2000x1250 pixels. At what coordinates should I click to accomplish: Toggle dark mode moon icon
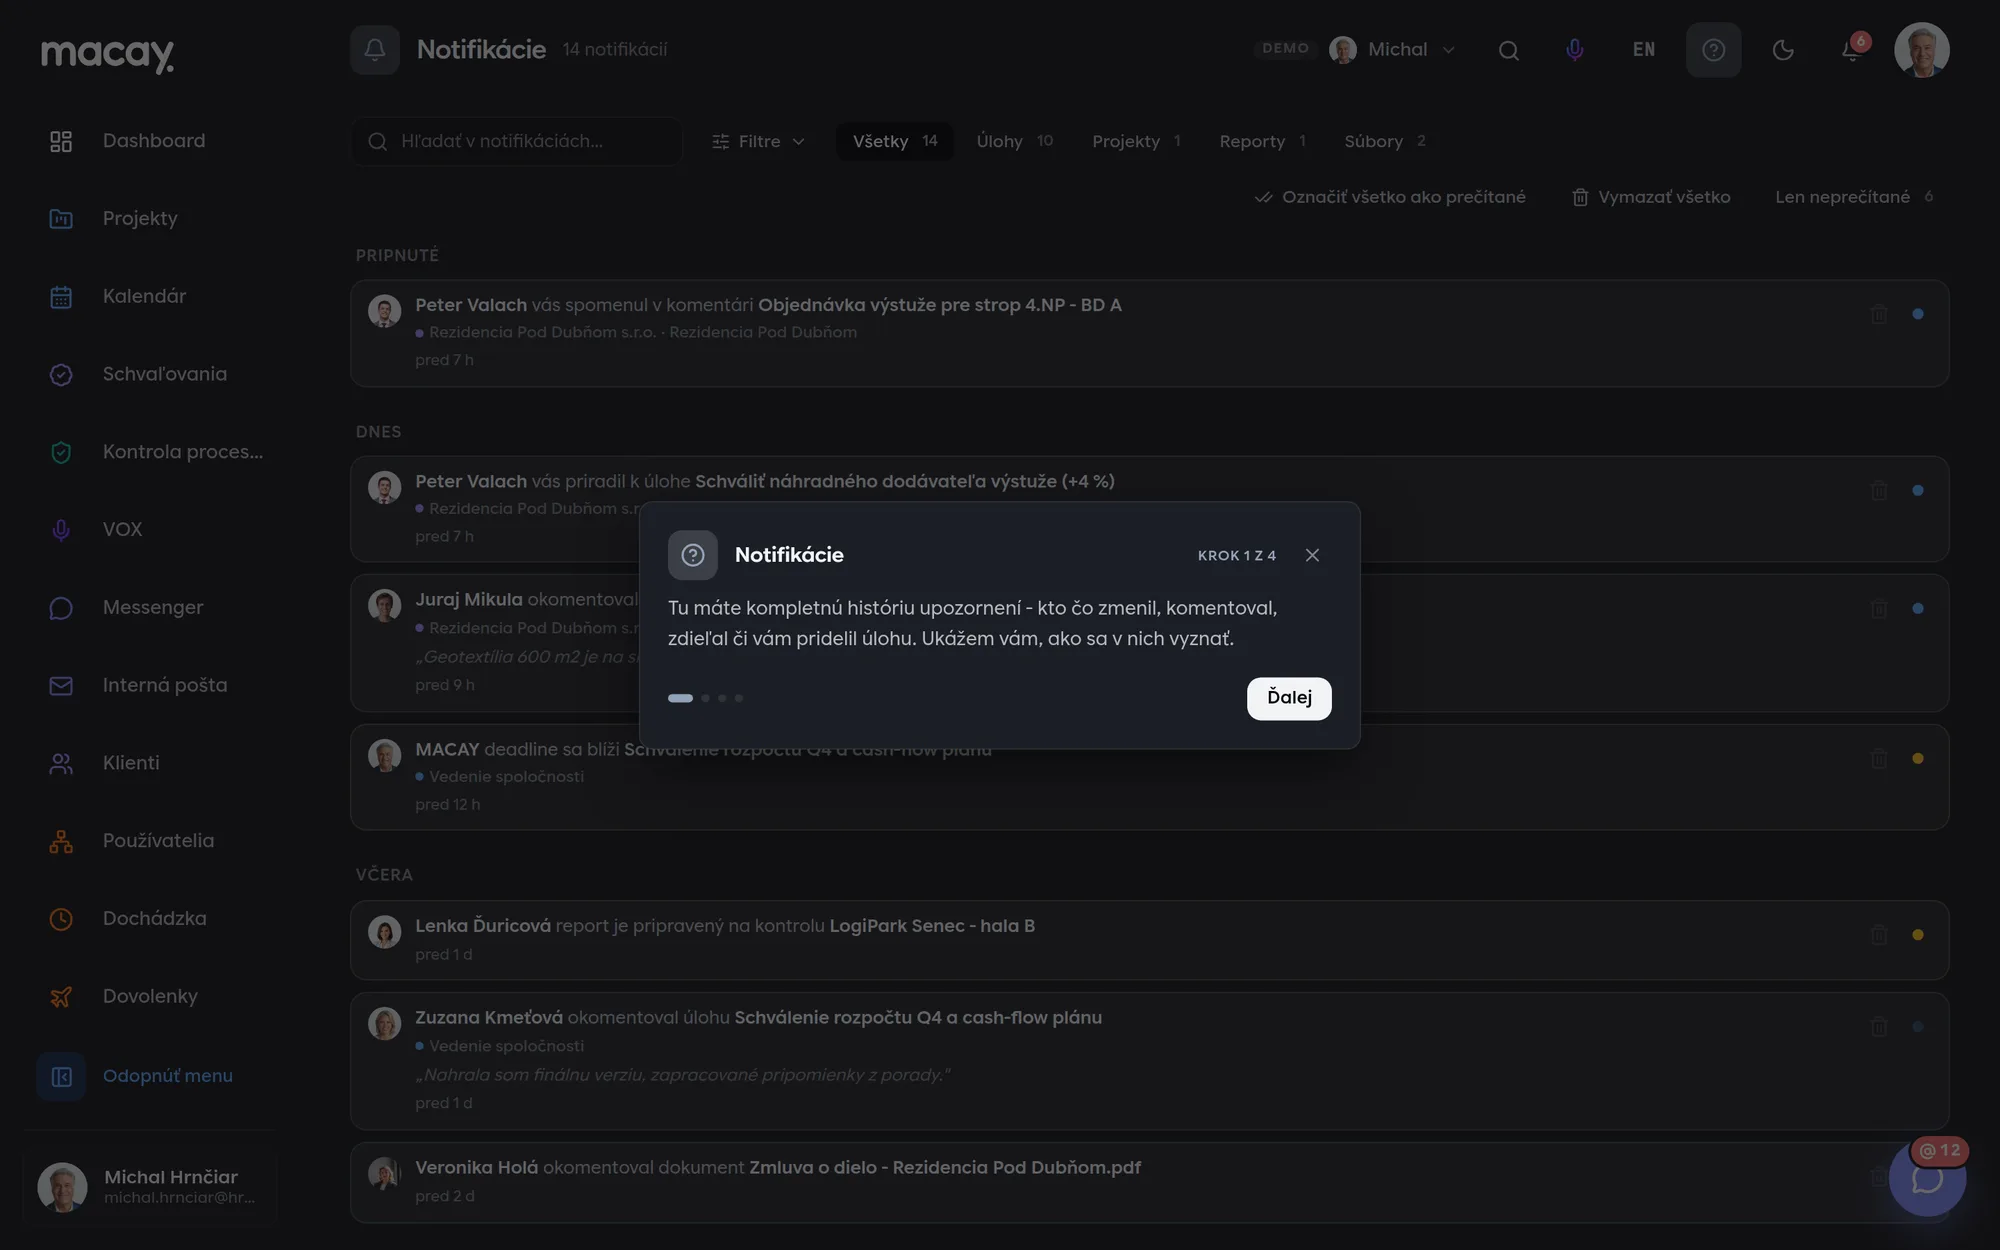pos(1783,50)
